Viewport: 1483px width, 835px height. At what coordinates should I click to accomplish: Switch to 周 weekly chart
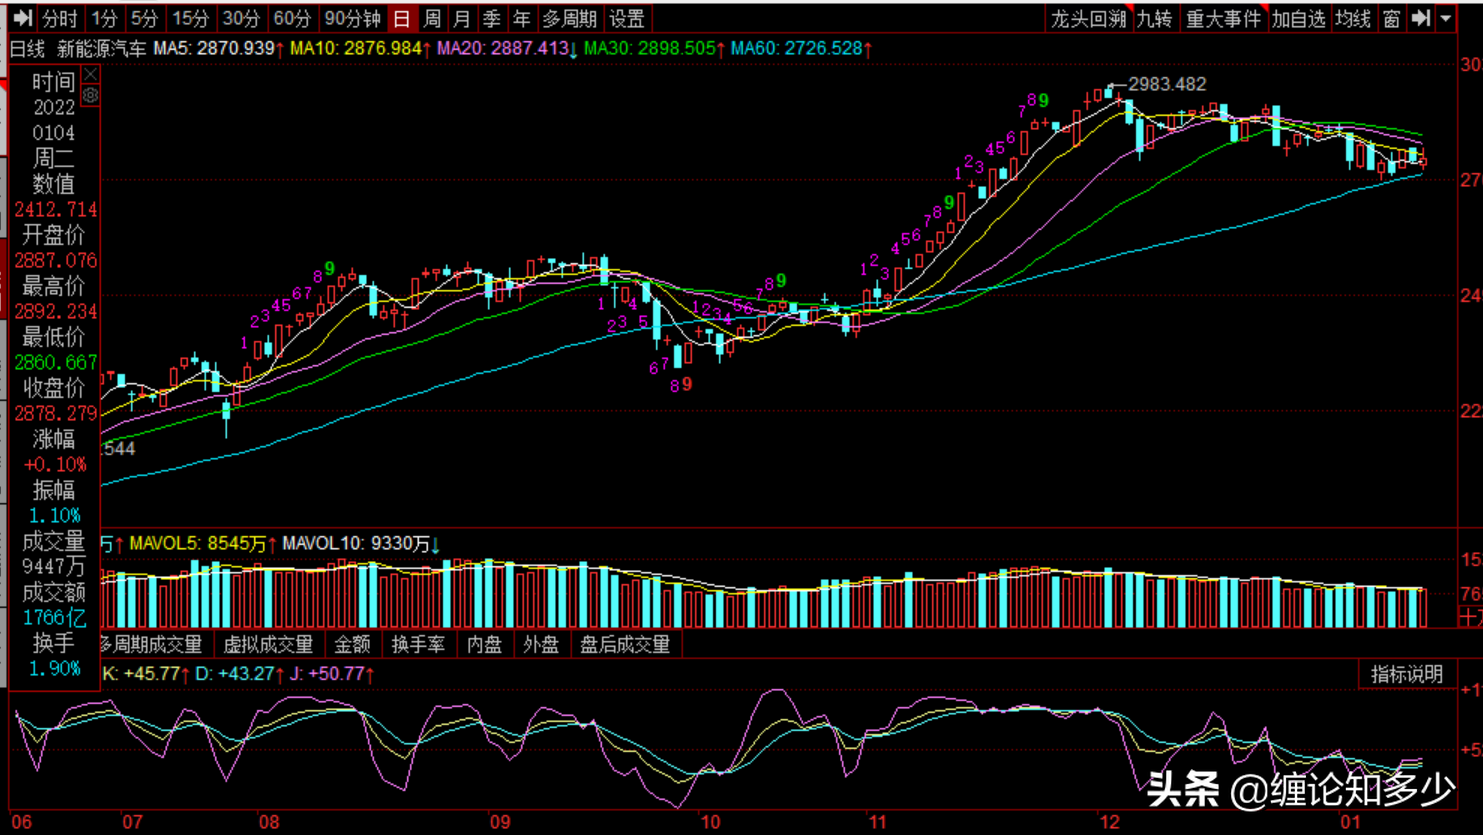coord(432,18)
